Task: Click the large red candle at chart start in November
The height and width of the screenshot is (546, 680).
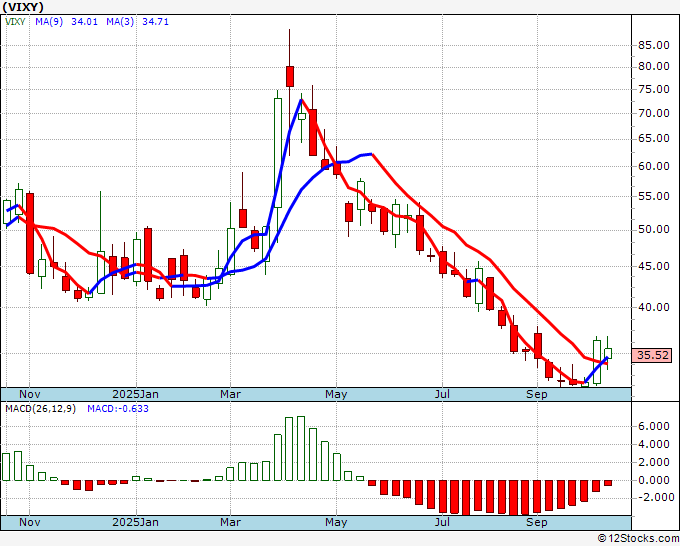Action: (x=30, y=230)
